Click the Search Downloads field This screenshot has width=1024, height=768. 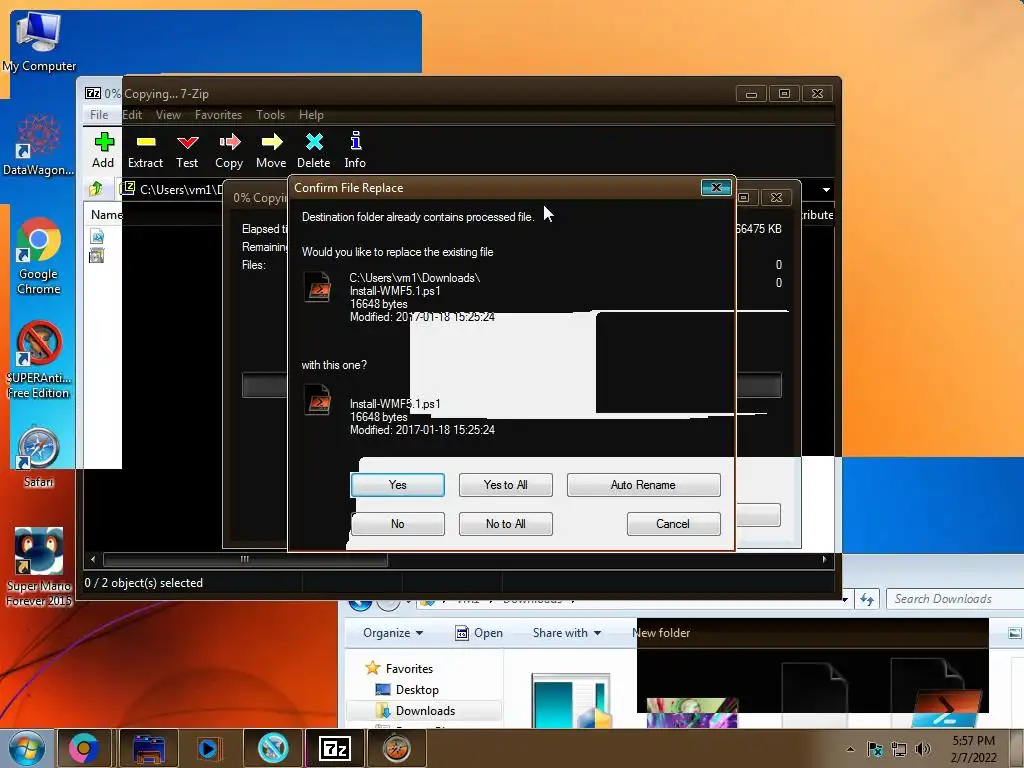pyautogui.click(x=955, y=599)
